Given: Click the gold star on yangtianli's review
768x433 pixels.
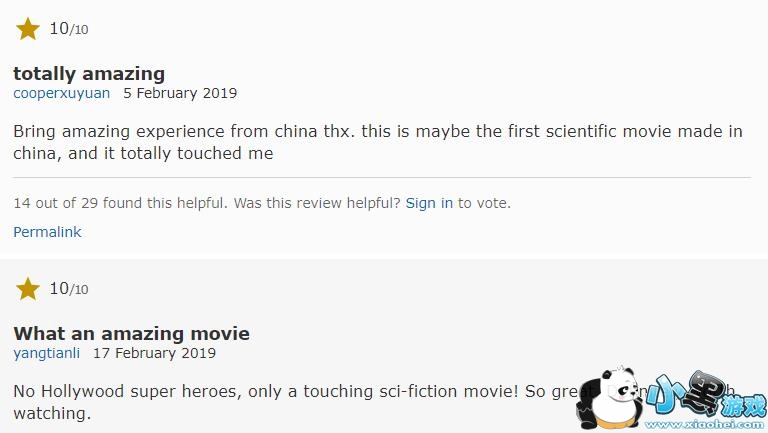Looking at the screenshot, I should tap(28, 289).
